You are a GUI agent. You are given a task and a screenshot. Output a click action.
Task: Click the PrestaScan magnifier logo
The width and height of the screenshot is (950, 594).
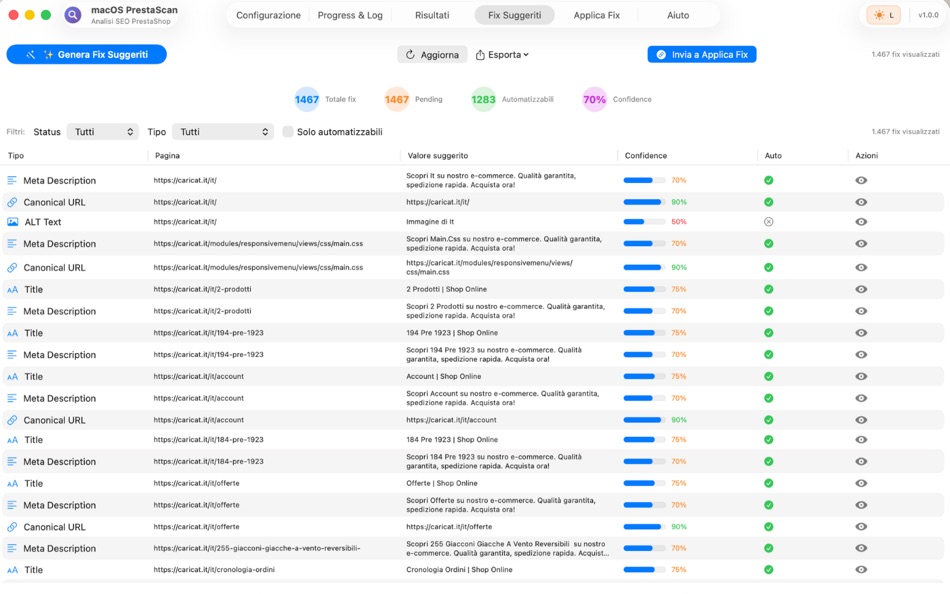pos(72,14)
